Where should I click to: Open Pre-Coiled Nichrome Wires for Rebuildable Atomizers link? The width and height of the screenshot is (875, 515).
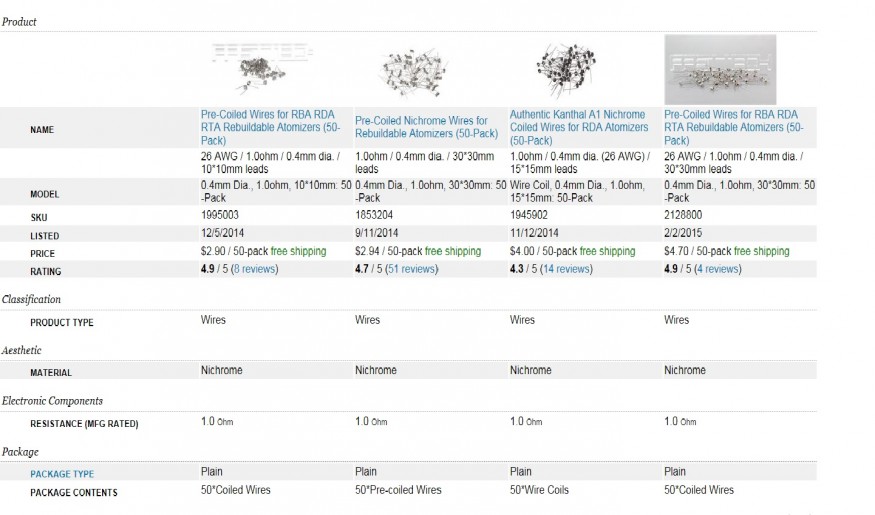pos(426,127)
